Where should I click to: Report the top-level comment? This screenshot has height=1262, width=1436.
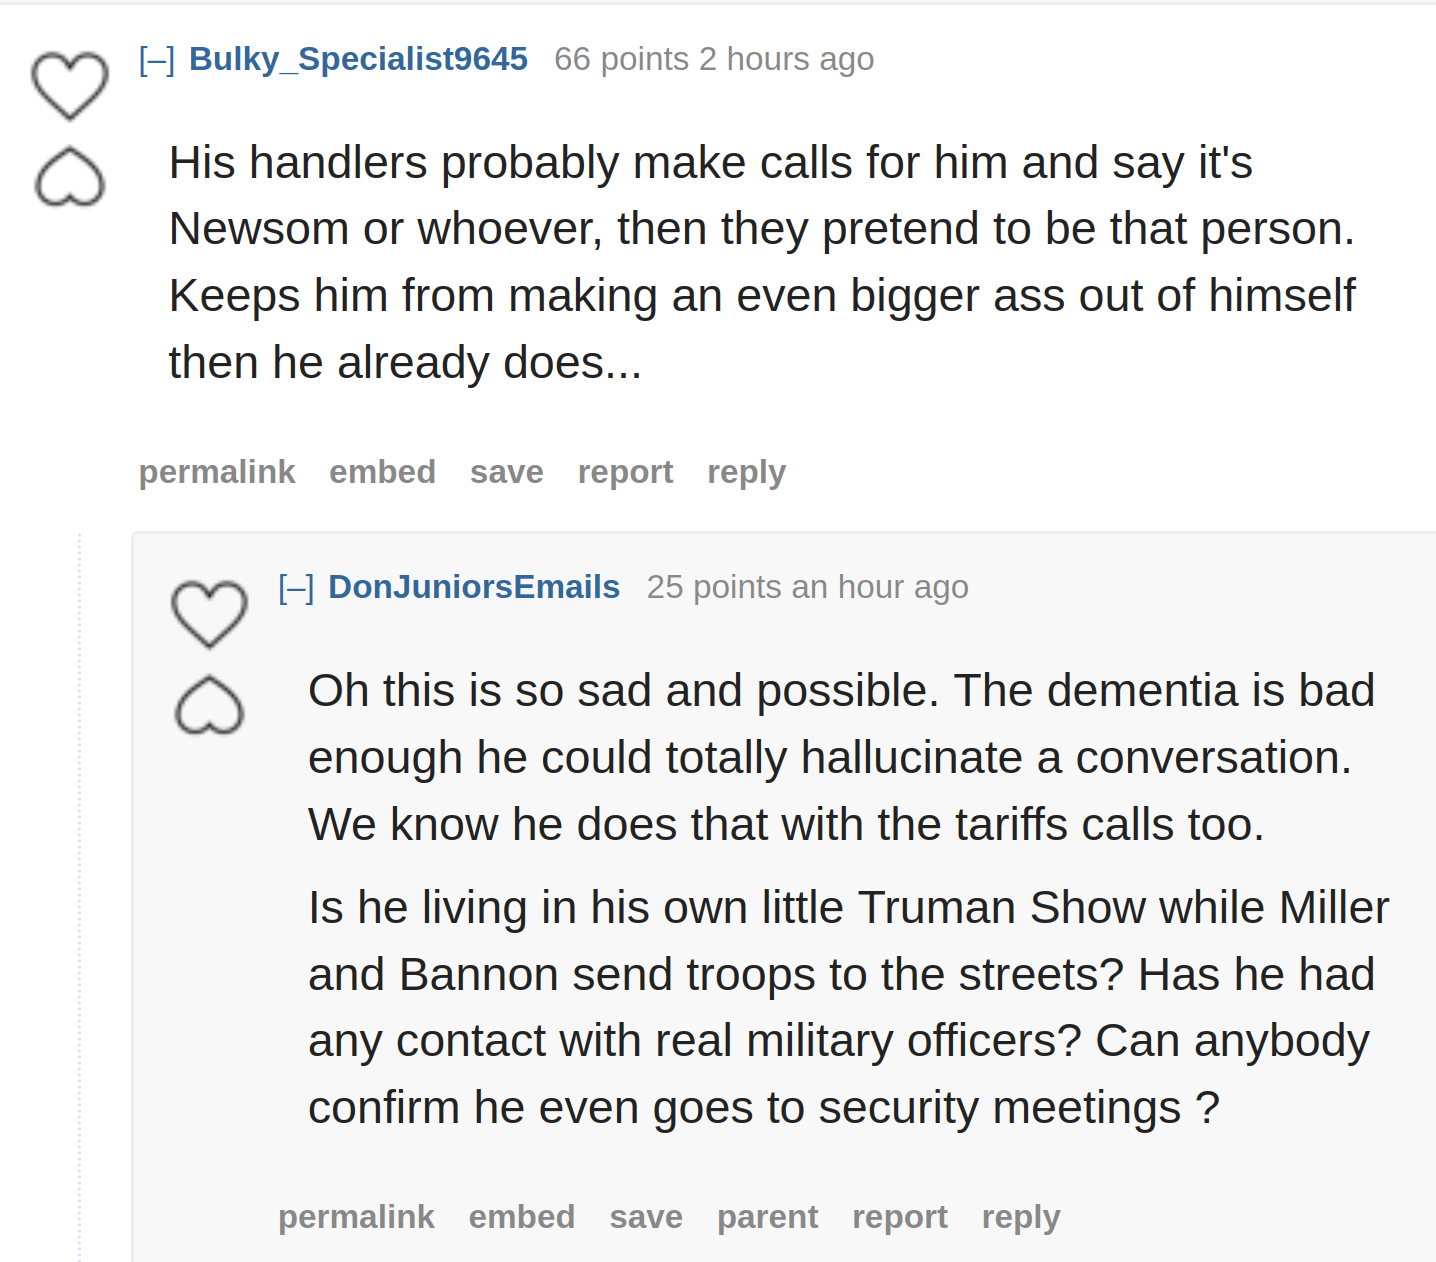pos(625,472)
